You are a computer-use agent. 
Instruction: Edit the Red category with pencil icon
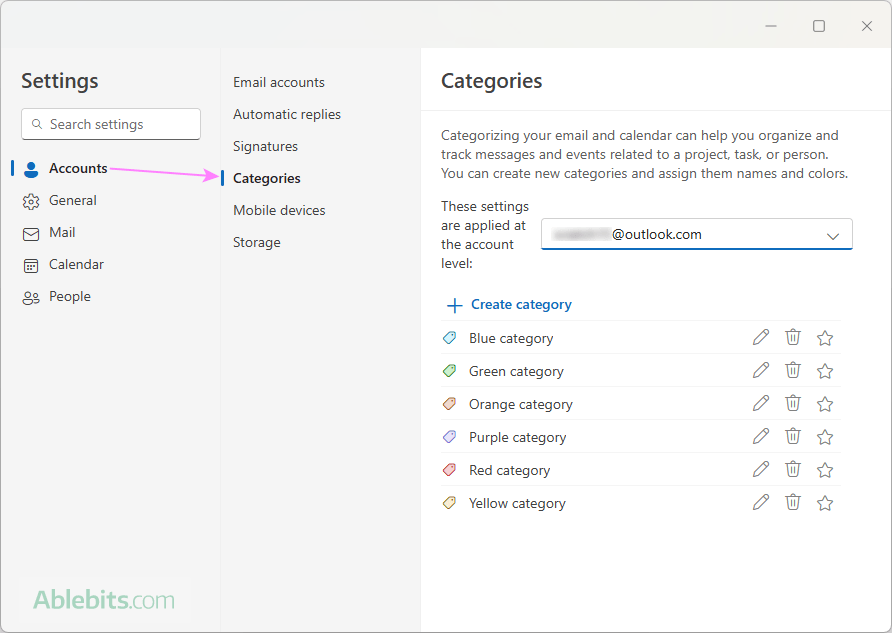click(761, 469)
